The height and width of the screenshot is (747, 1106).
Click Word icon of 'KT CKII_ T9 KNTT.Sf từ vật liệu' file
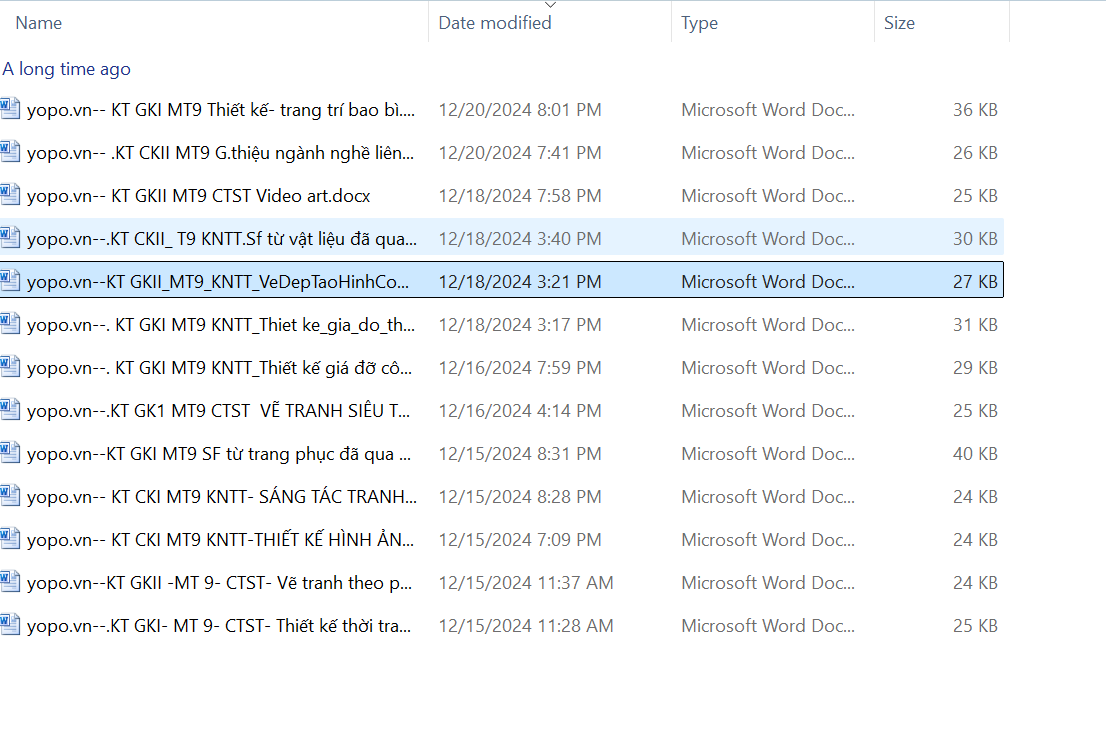[10, 238]
